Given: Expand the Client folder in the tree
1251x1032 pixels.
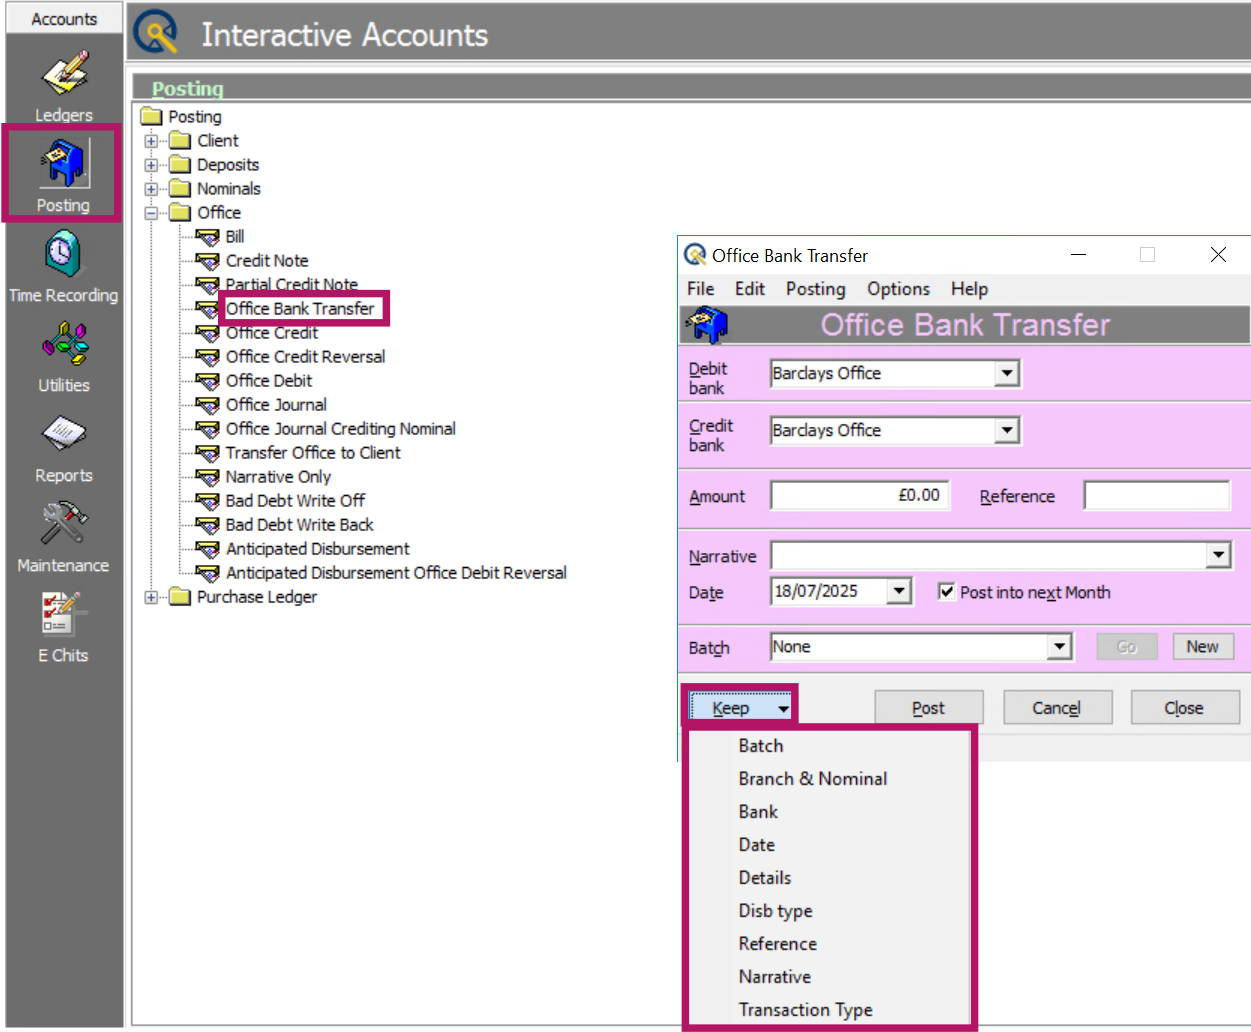Looking at the screenshot, I should (151, 141).
